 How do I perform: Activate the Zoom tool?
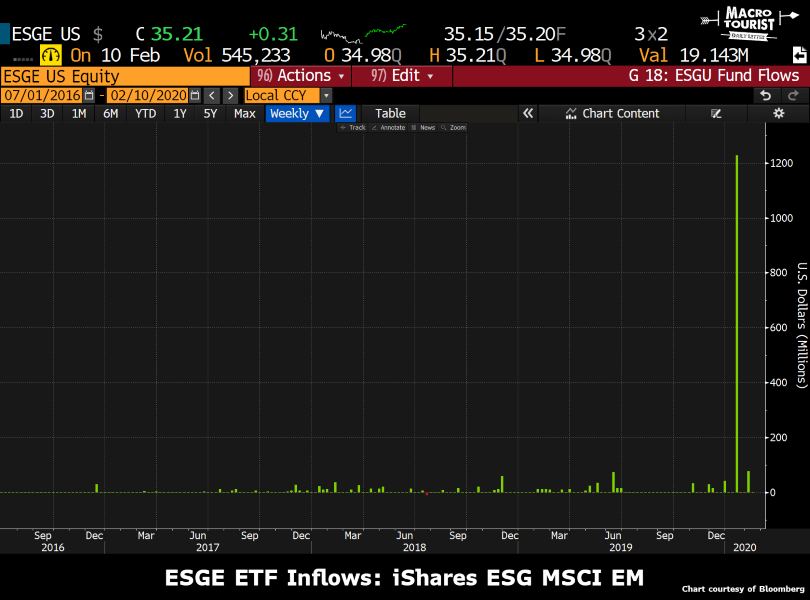[454, 127]
